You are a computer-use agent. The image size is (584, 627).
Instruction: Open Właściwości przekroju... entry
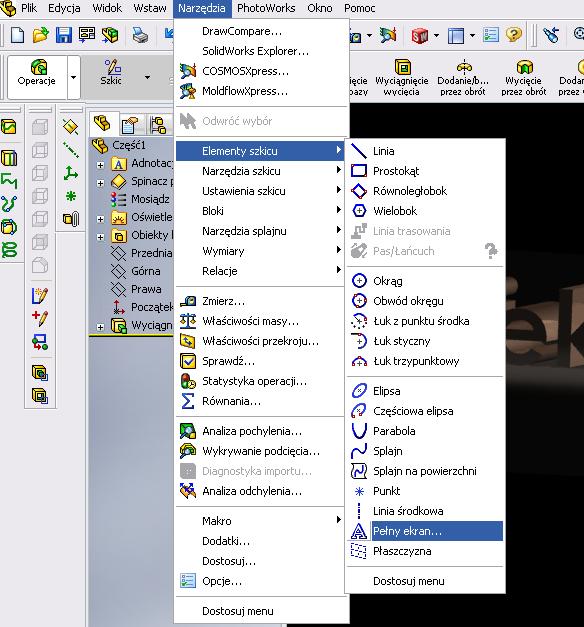pyautogui.click(x=260, y=341)
